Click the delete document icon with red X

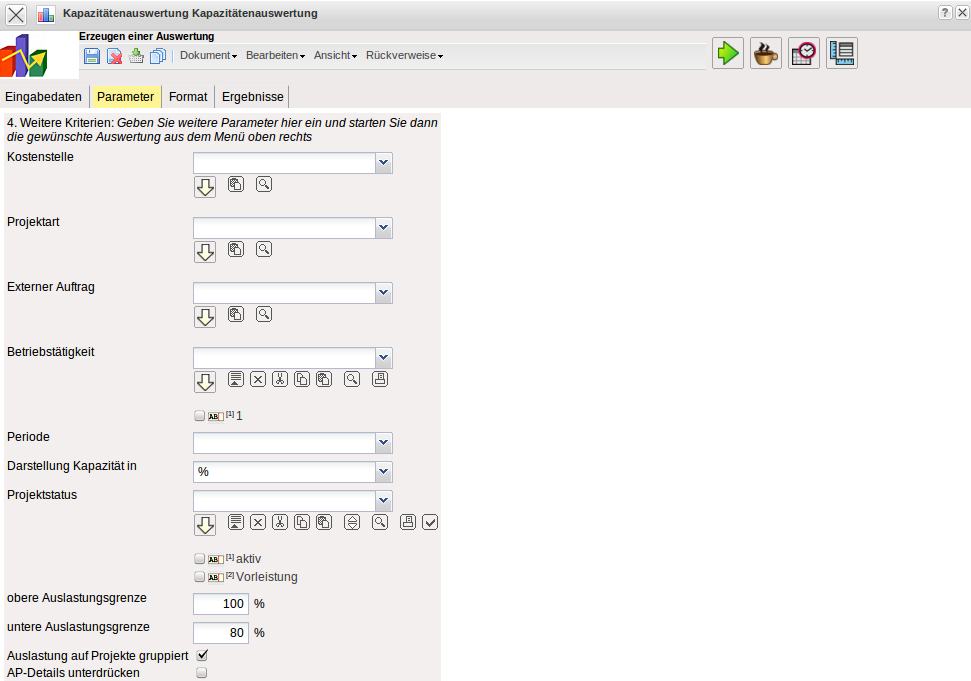pyautogui.click(x=114, y=56)
